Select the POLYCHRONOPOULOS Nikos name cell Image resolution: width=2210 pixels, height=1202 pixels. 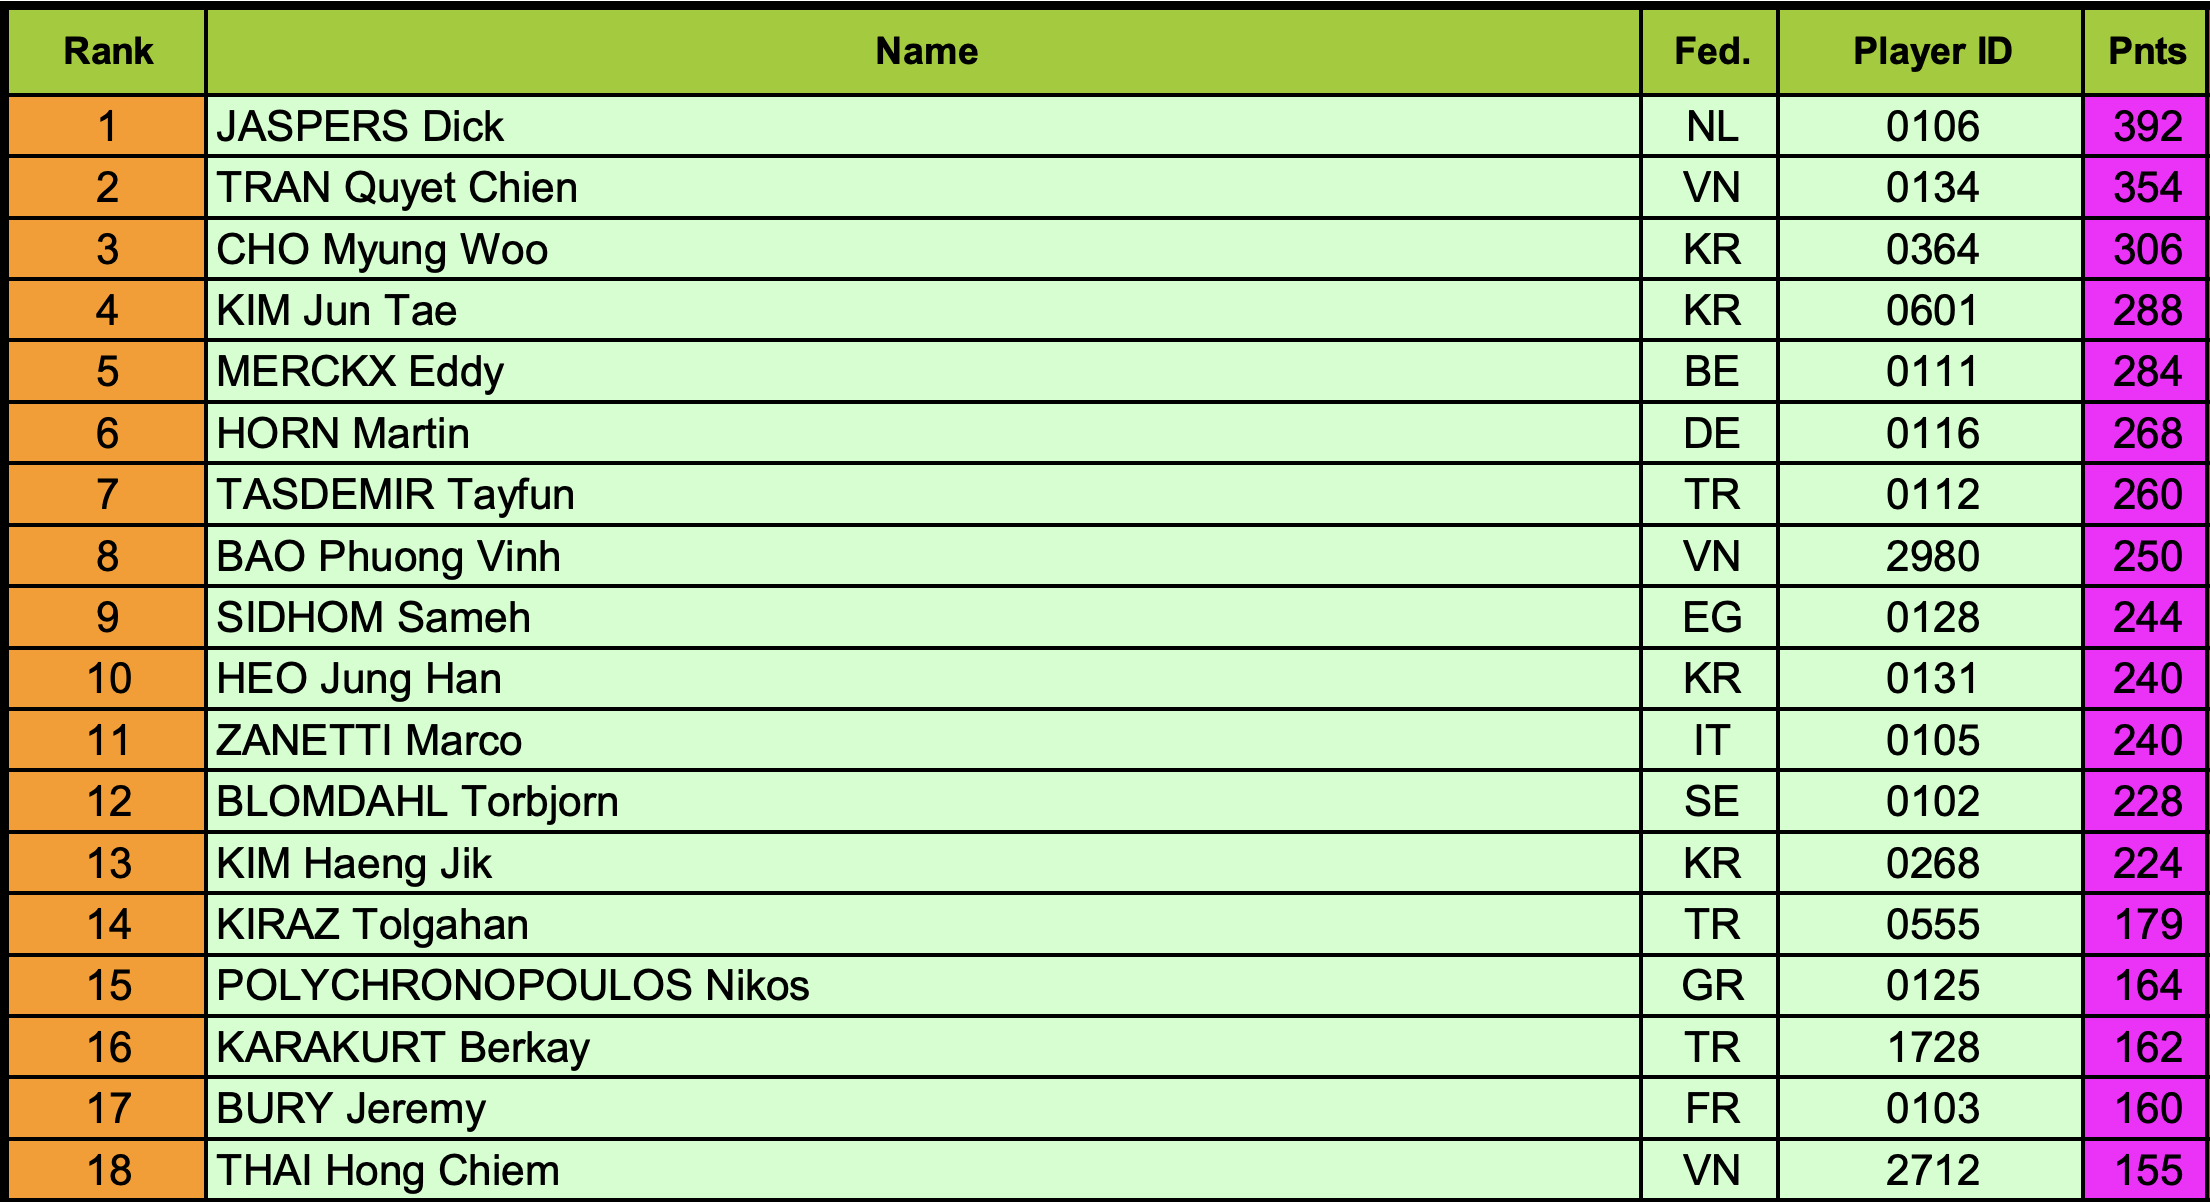[x=924, y=986]
